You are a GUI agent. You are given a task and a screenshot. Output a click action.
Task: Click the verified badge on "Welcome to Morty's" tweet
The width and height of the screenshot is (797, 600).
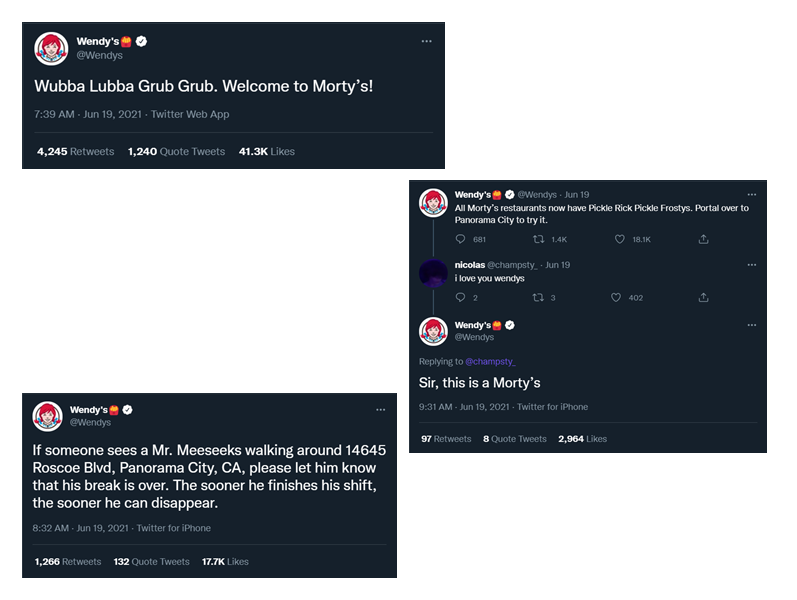[141, 42]
